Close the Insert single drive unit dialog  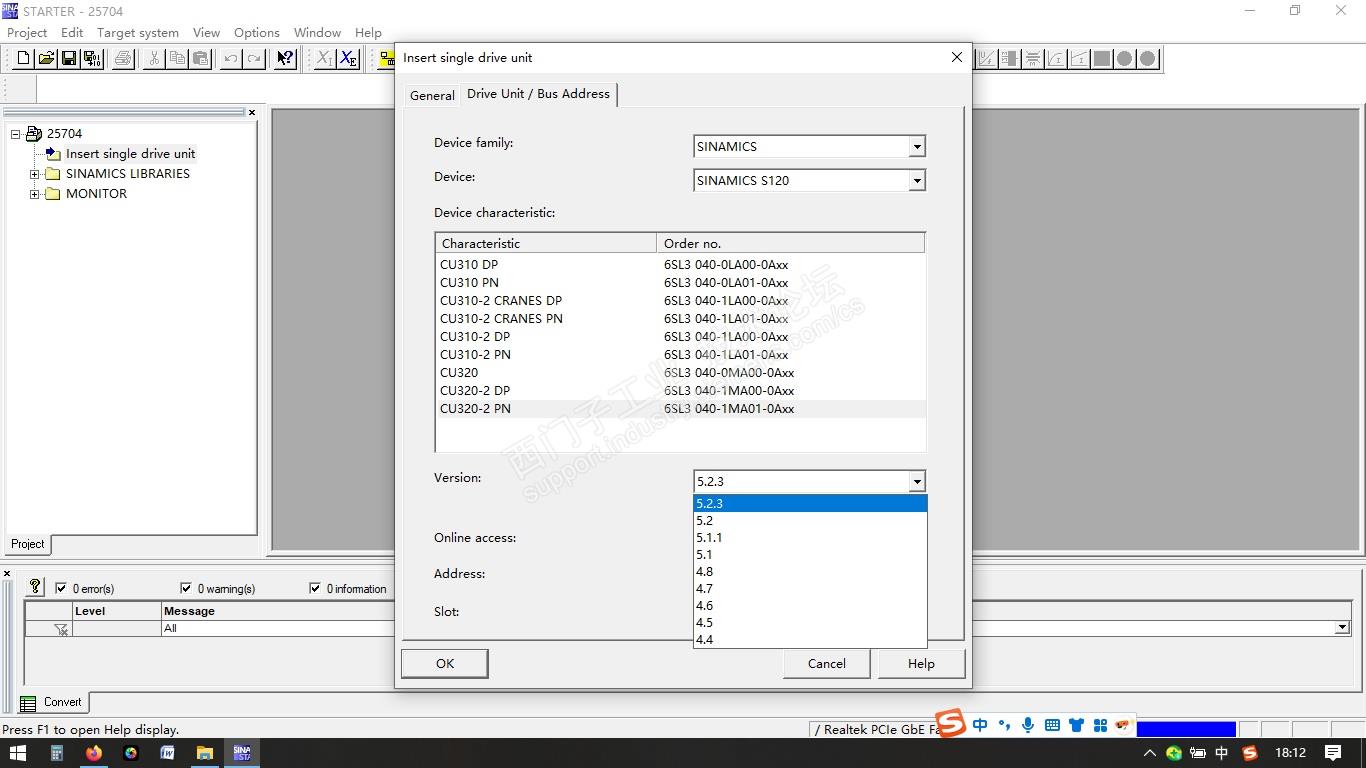pos(956,58)
